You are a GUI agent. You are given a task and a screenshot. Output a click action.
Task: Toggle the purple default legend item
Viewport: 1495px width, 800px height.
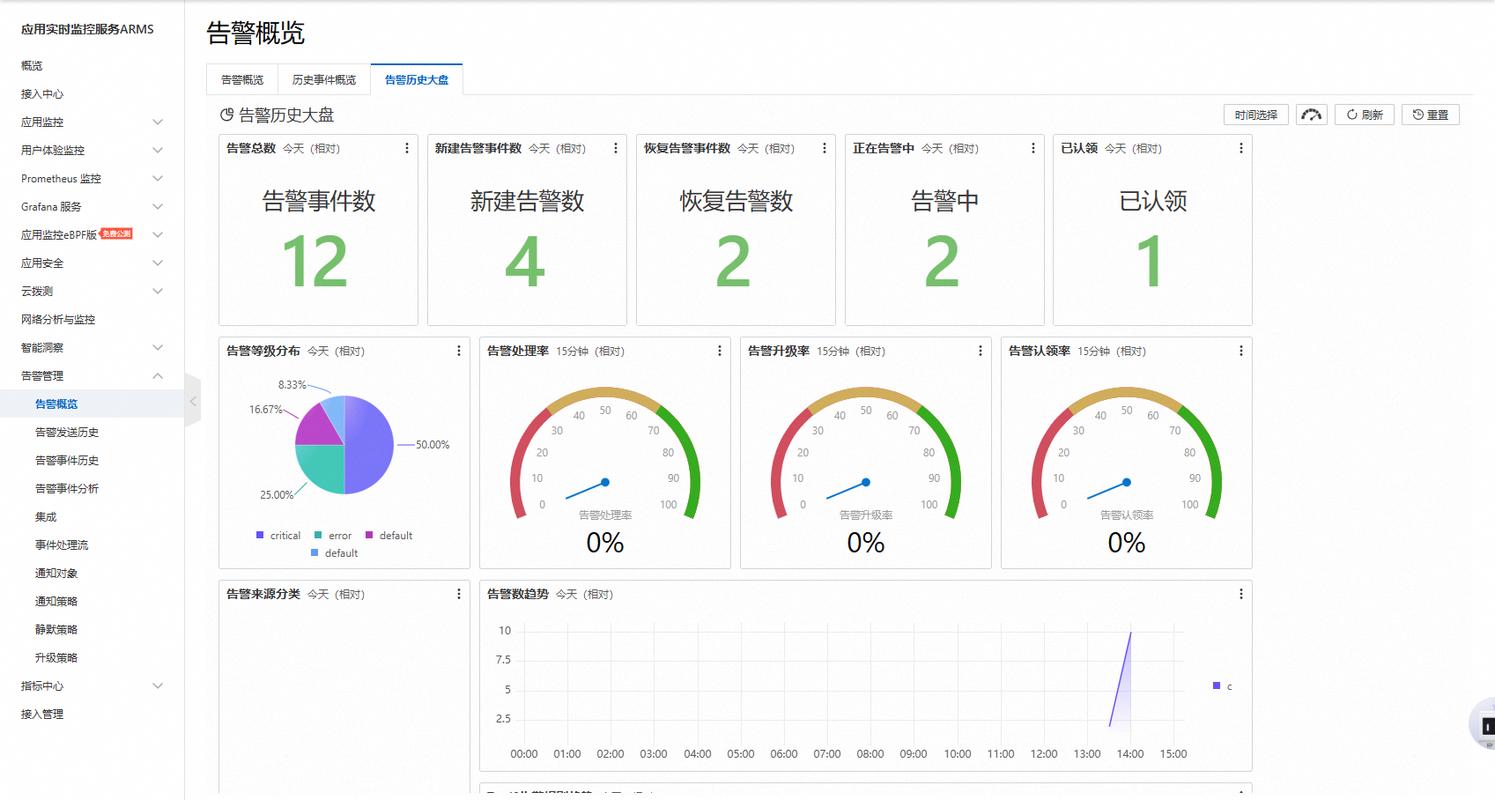pos(389,536)
